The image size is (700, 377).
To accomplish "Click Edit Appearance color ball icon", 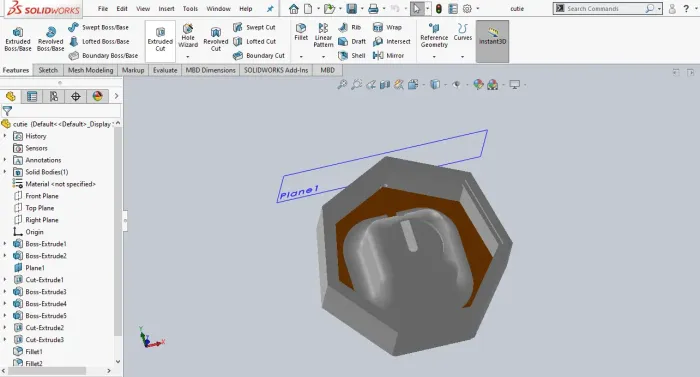I will 478,84.
